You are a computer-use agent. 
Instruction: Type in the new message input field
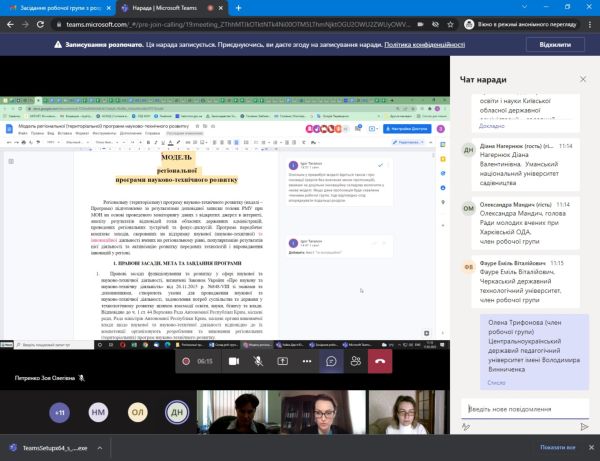520,408
